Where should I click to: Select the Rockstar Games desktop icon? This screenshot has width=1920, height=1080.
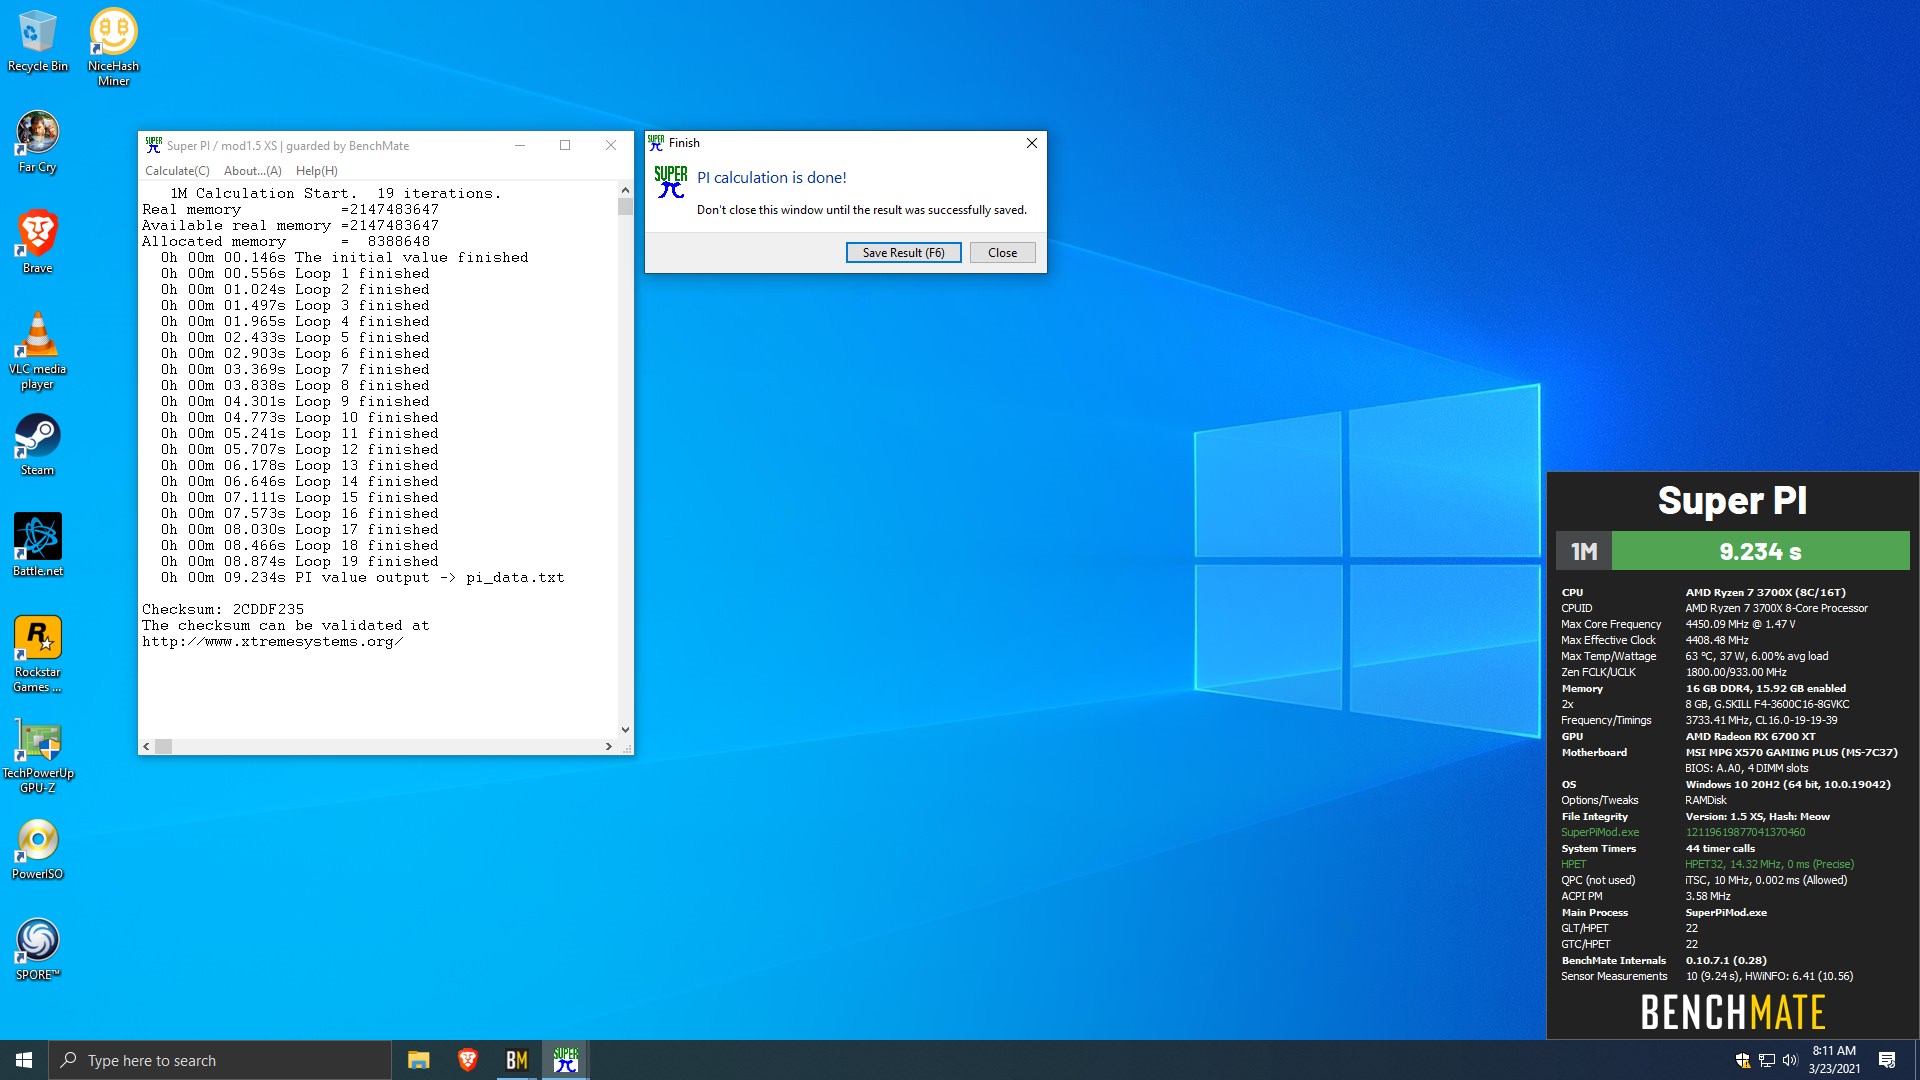click(x=37, y=653)
